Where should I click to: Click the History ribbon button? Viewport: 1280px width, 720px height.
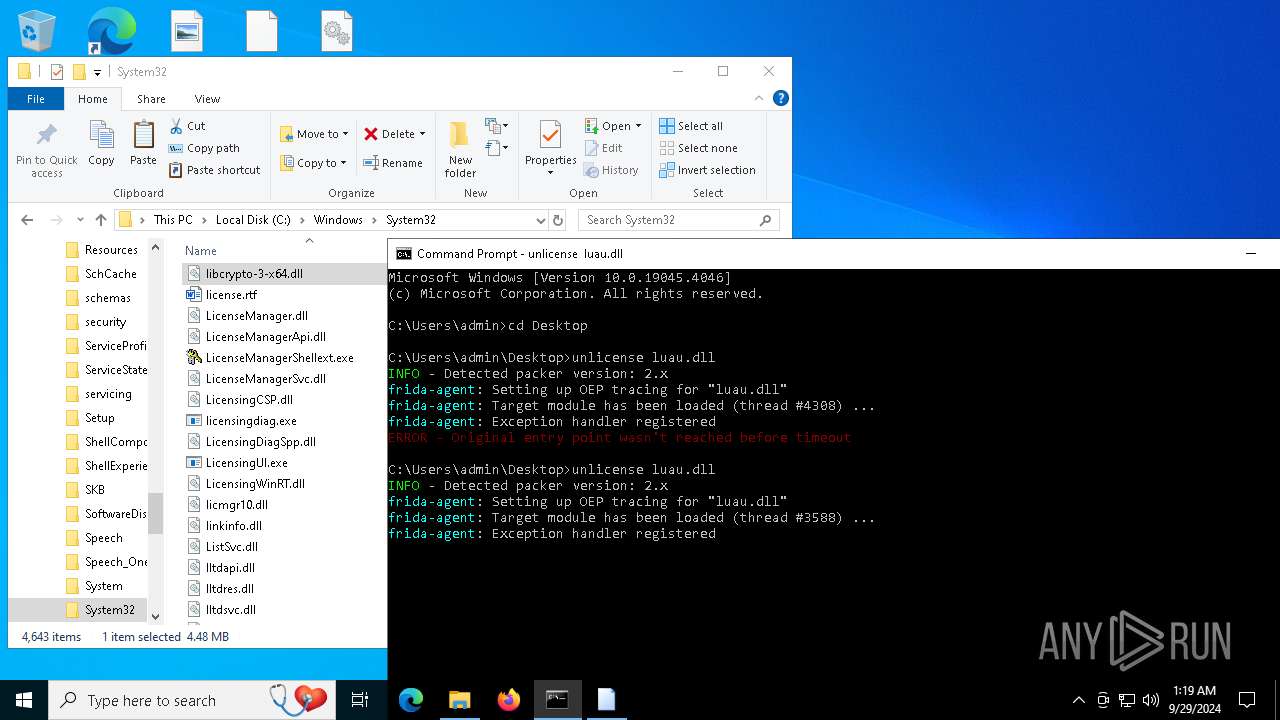point(611,170)
